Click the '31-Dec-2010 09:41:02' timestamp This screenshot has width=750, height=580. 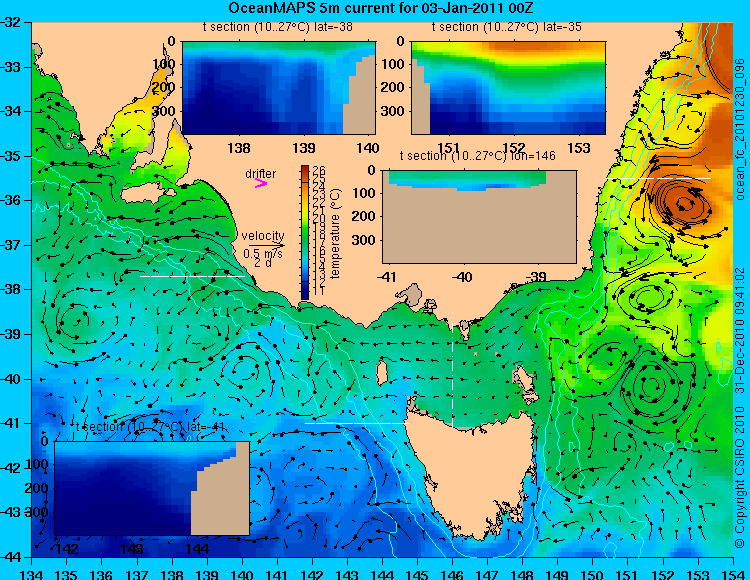tap(740, 329)
